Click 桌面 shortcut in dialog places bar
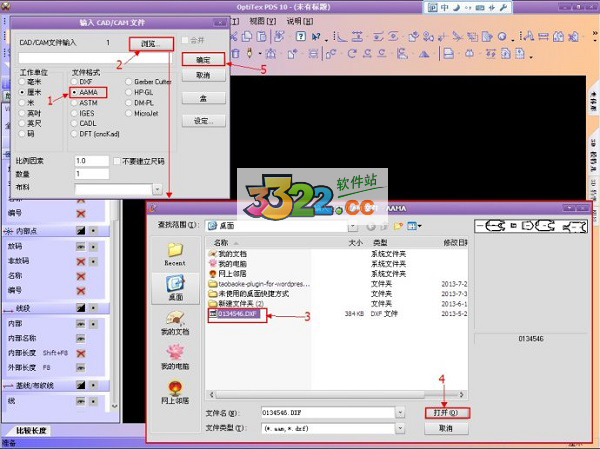 [x=176, y=288]
